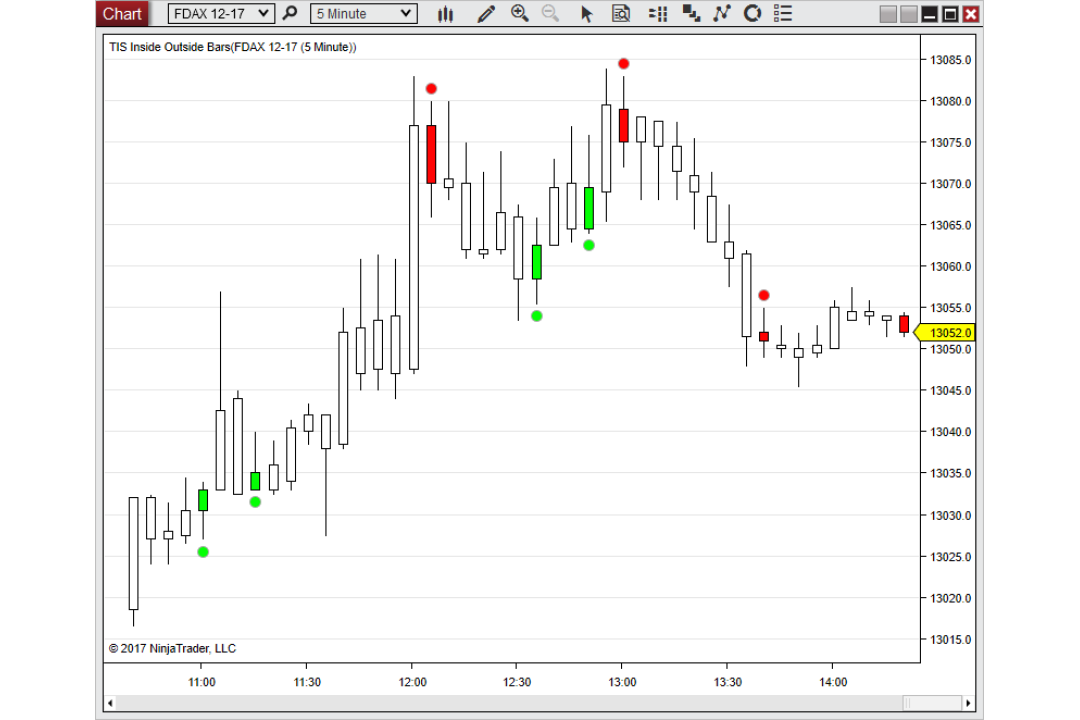Screen dimensions: 1080x720
Task: Open the chart properties list icon
Action: [782, 14]
